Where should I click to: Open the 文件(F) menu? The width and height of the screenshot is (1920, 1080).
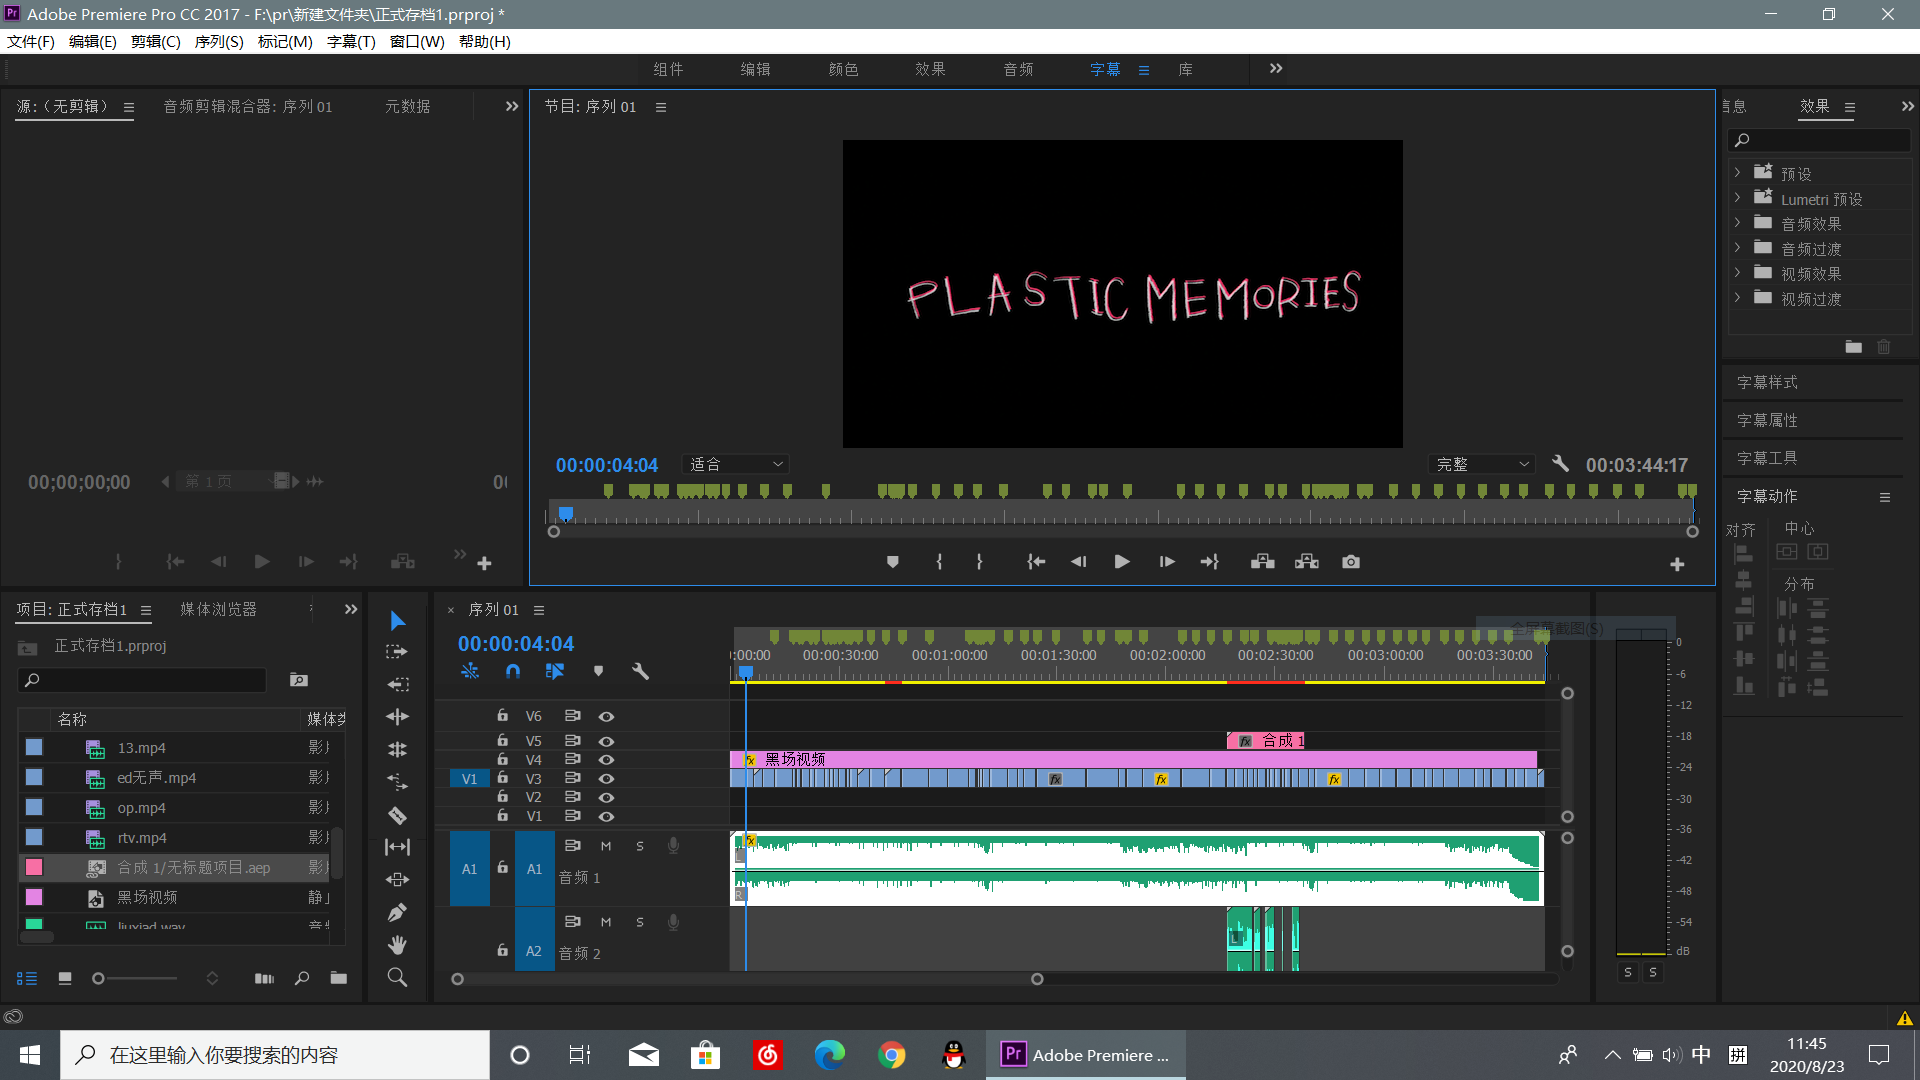31,41
